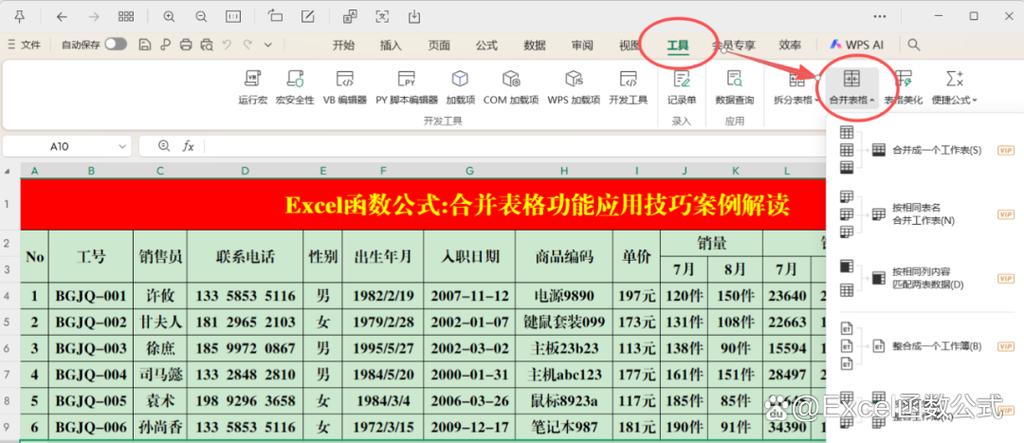Click the edit pencil icon in the top bar

click(308, 16)
